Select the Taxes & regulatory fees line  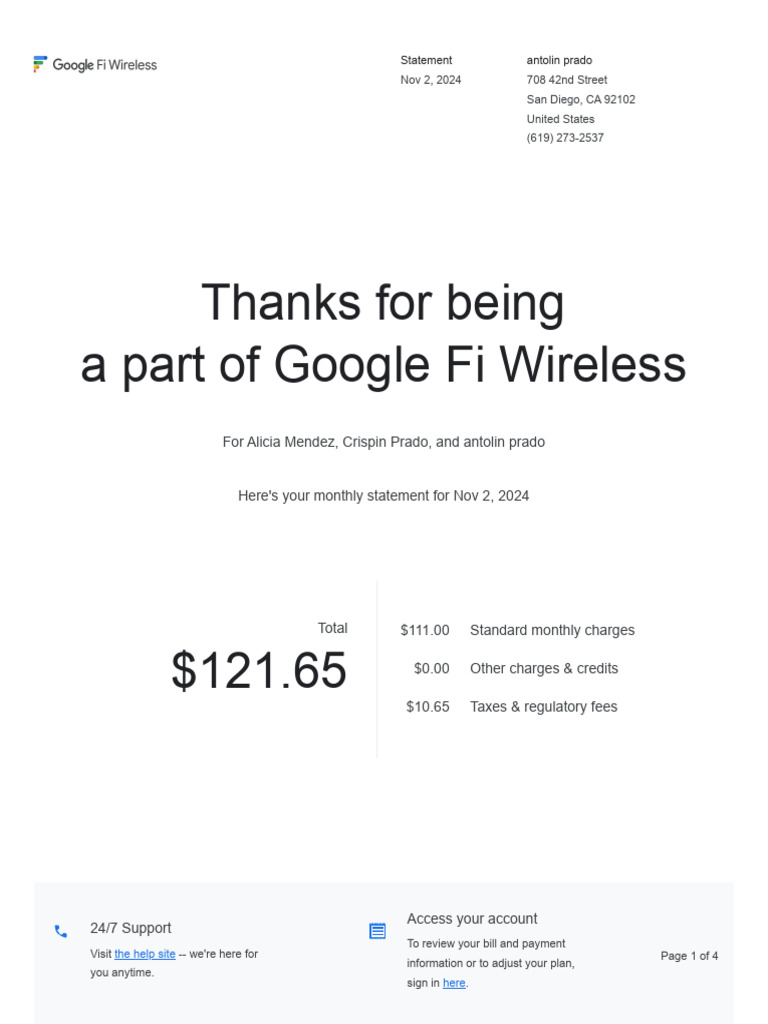click(x=543, y=706)
